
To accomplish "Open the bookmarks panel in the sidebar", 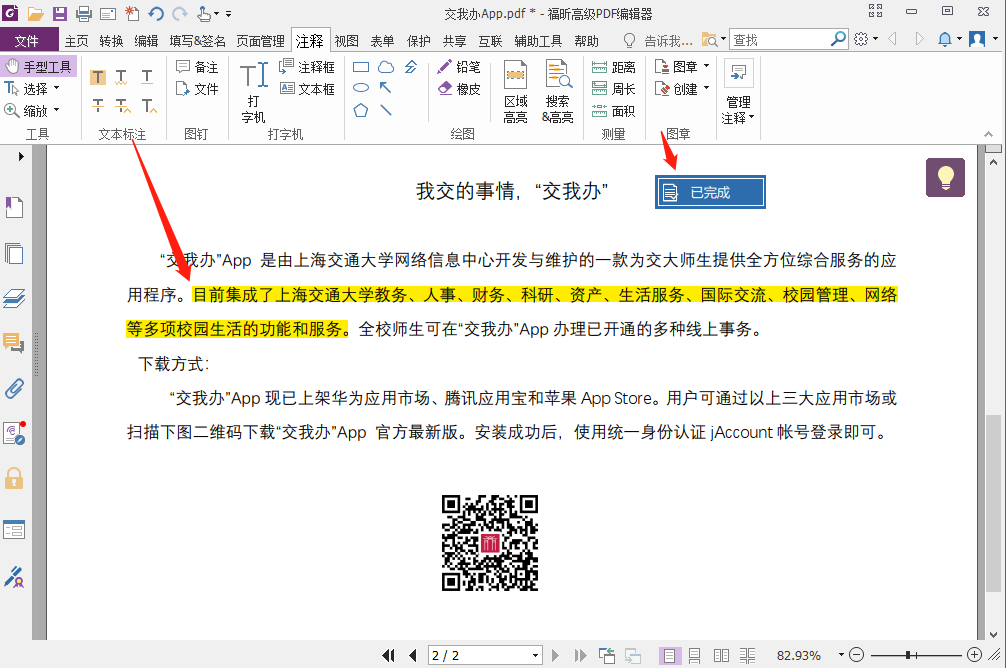I will [15, 207].
